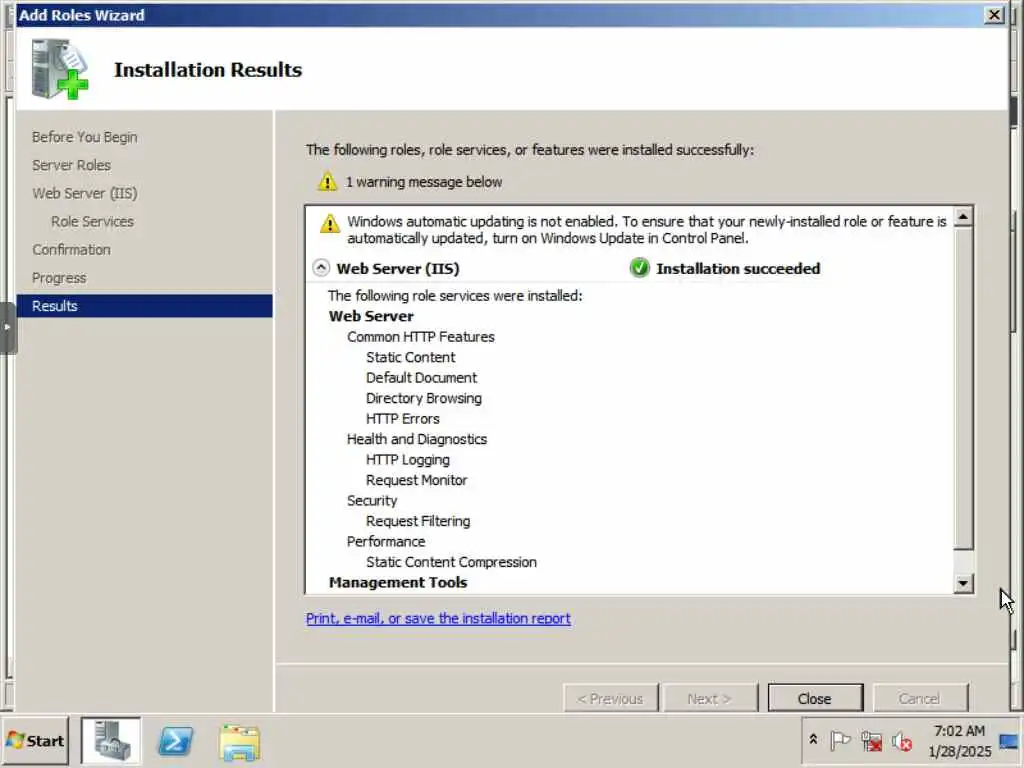
Task: Select the Progress step in the sidebar
Action: click(59, 278)
